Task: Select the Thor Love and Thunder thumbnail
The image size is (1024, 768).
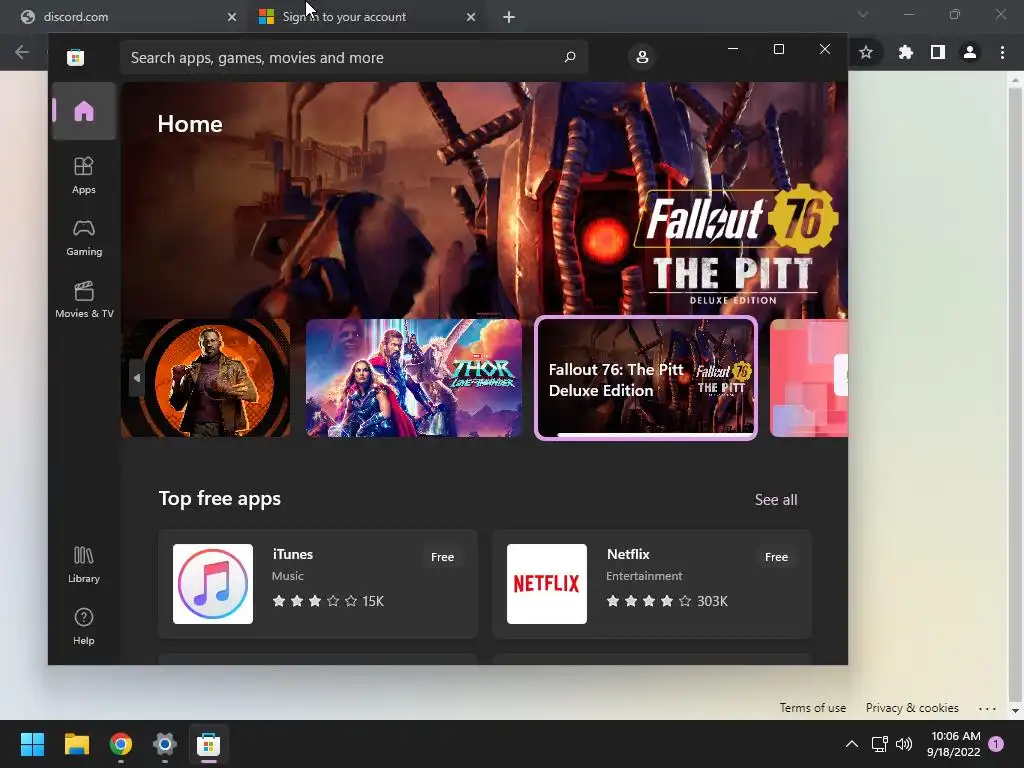Action: pyautogui.click(x=414, y=377)
